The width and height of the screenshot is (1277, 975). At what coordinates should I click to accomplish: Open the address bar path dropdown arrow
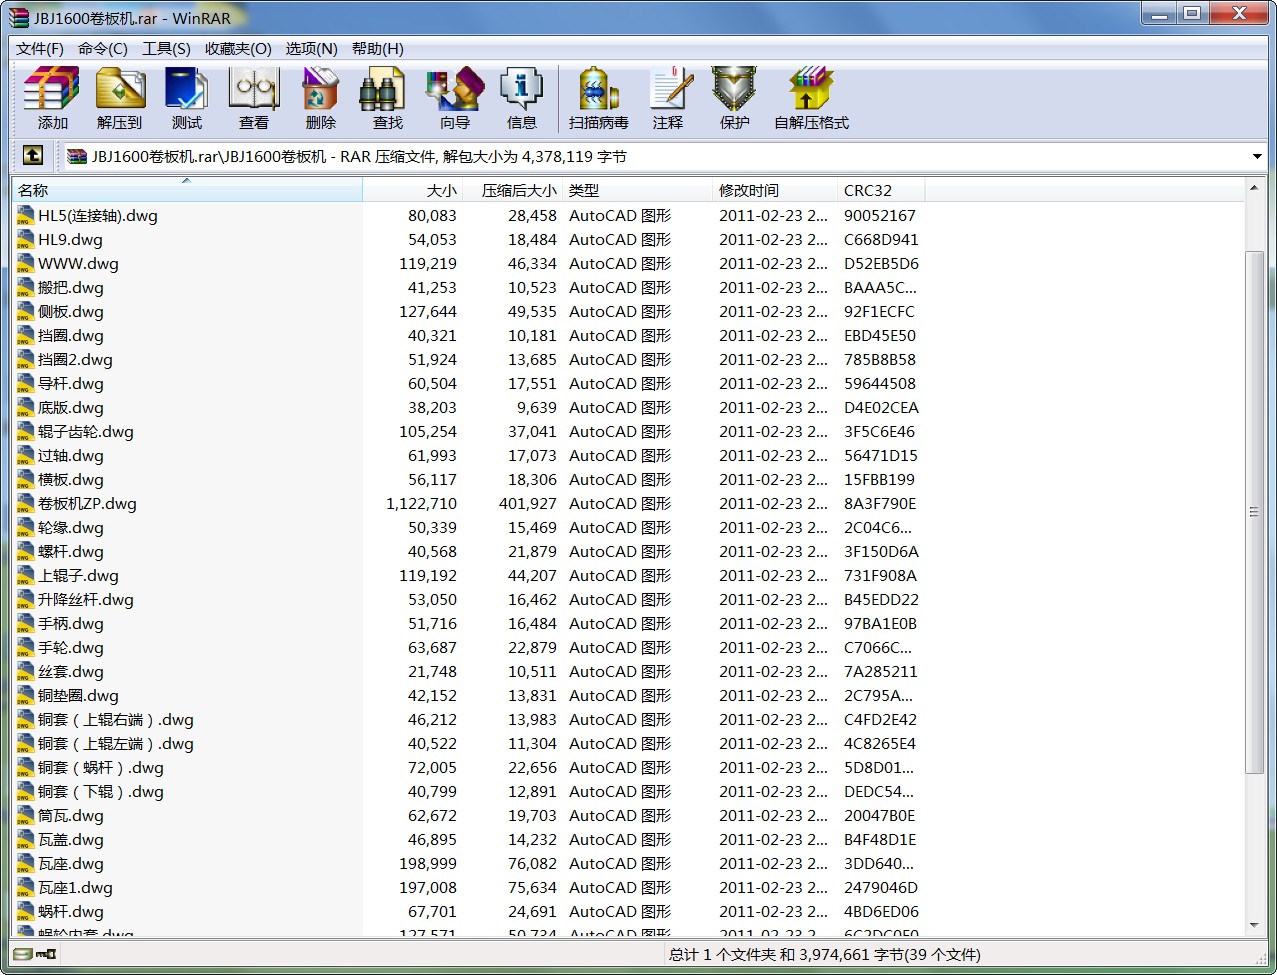pyautogui.click(x=1257, y=156)
